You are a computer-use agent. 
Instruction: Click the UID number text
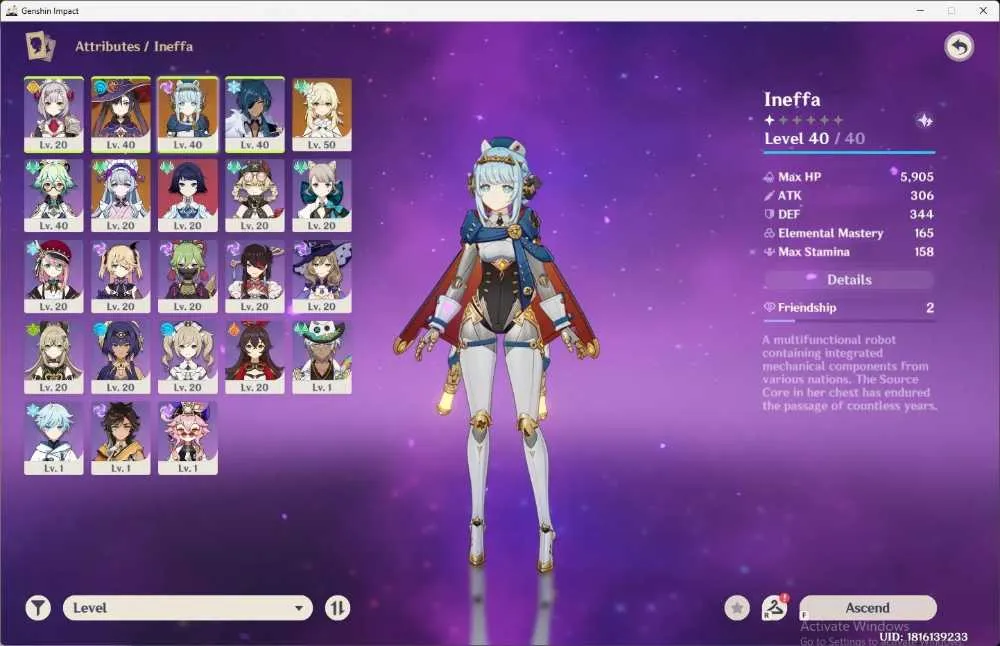tap(923, 636)
